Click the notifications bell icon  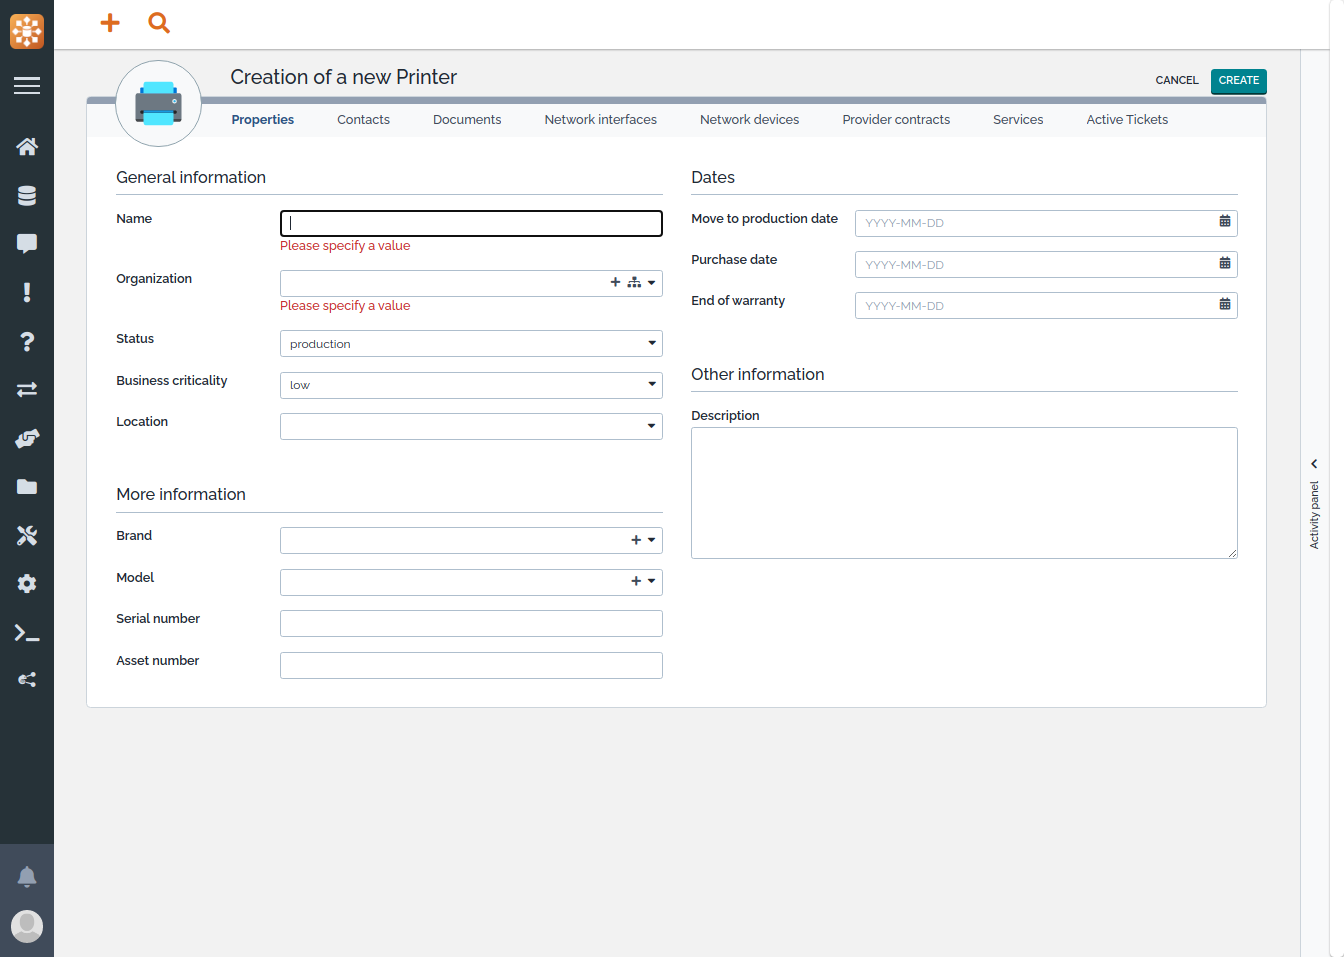27,877
